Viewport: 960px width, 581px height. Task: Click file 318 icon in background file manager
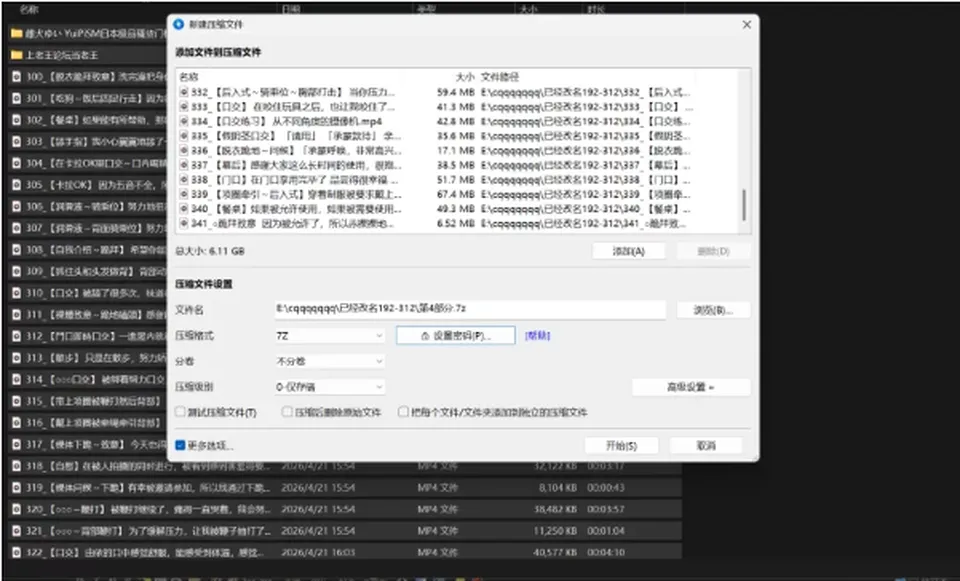click(x=17, y=467)
